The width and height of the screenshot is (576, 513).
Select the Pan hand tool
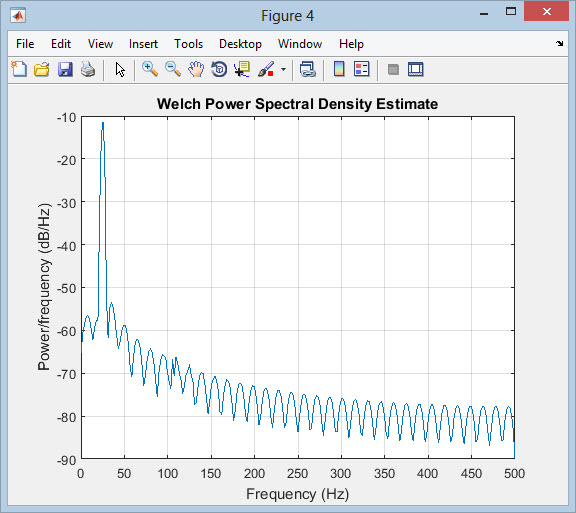click(x=196, y=69)
